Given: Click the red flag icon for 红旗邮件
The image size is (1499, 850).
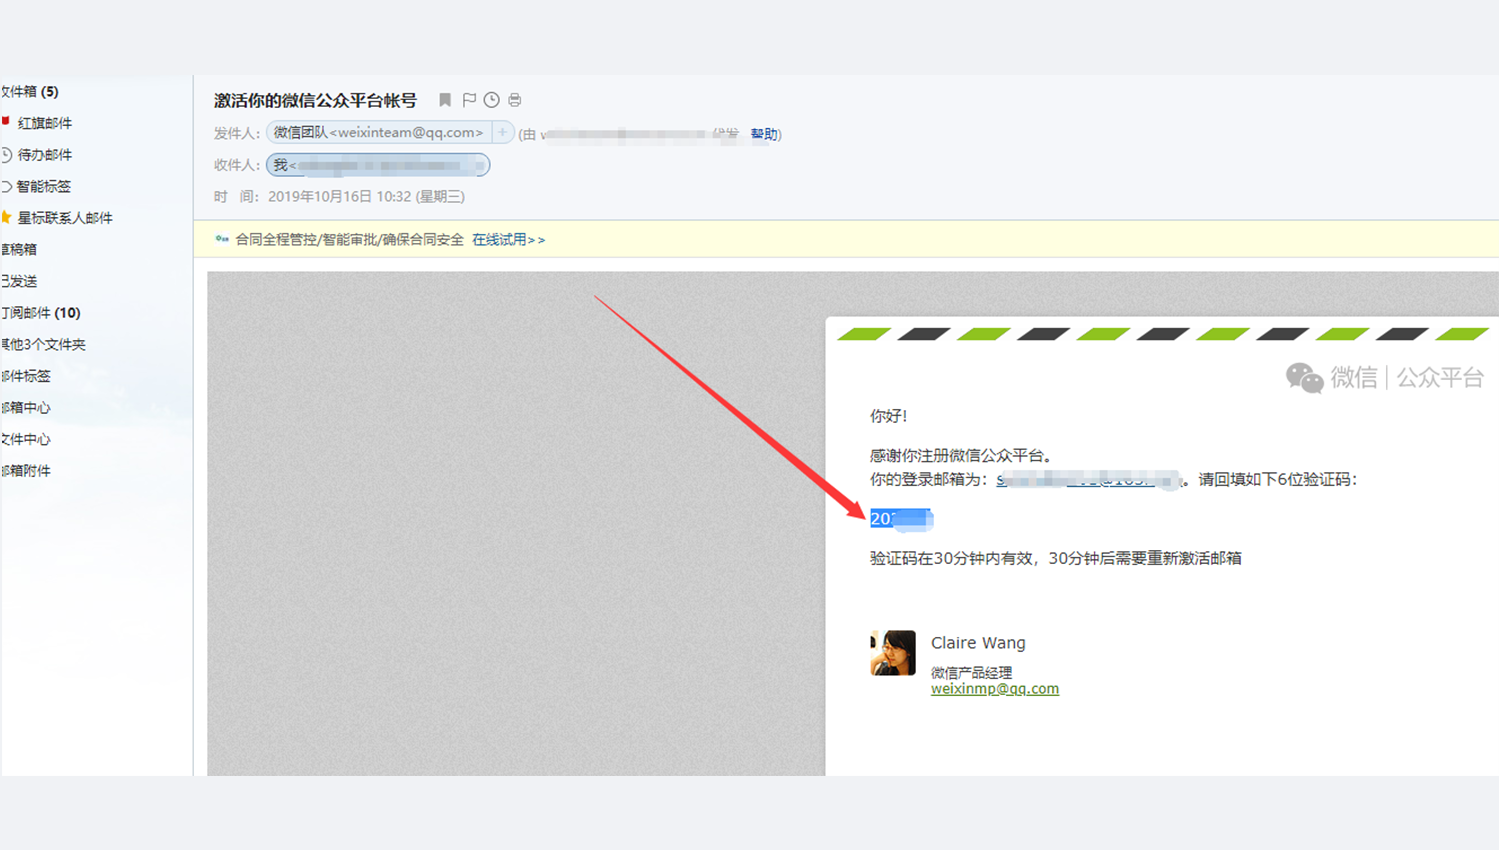Looking at the screenshot, I should click(x=6, y=122).
